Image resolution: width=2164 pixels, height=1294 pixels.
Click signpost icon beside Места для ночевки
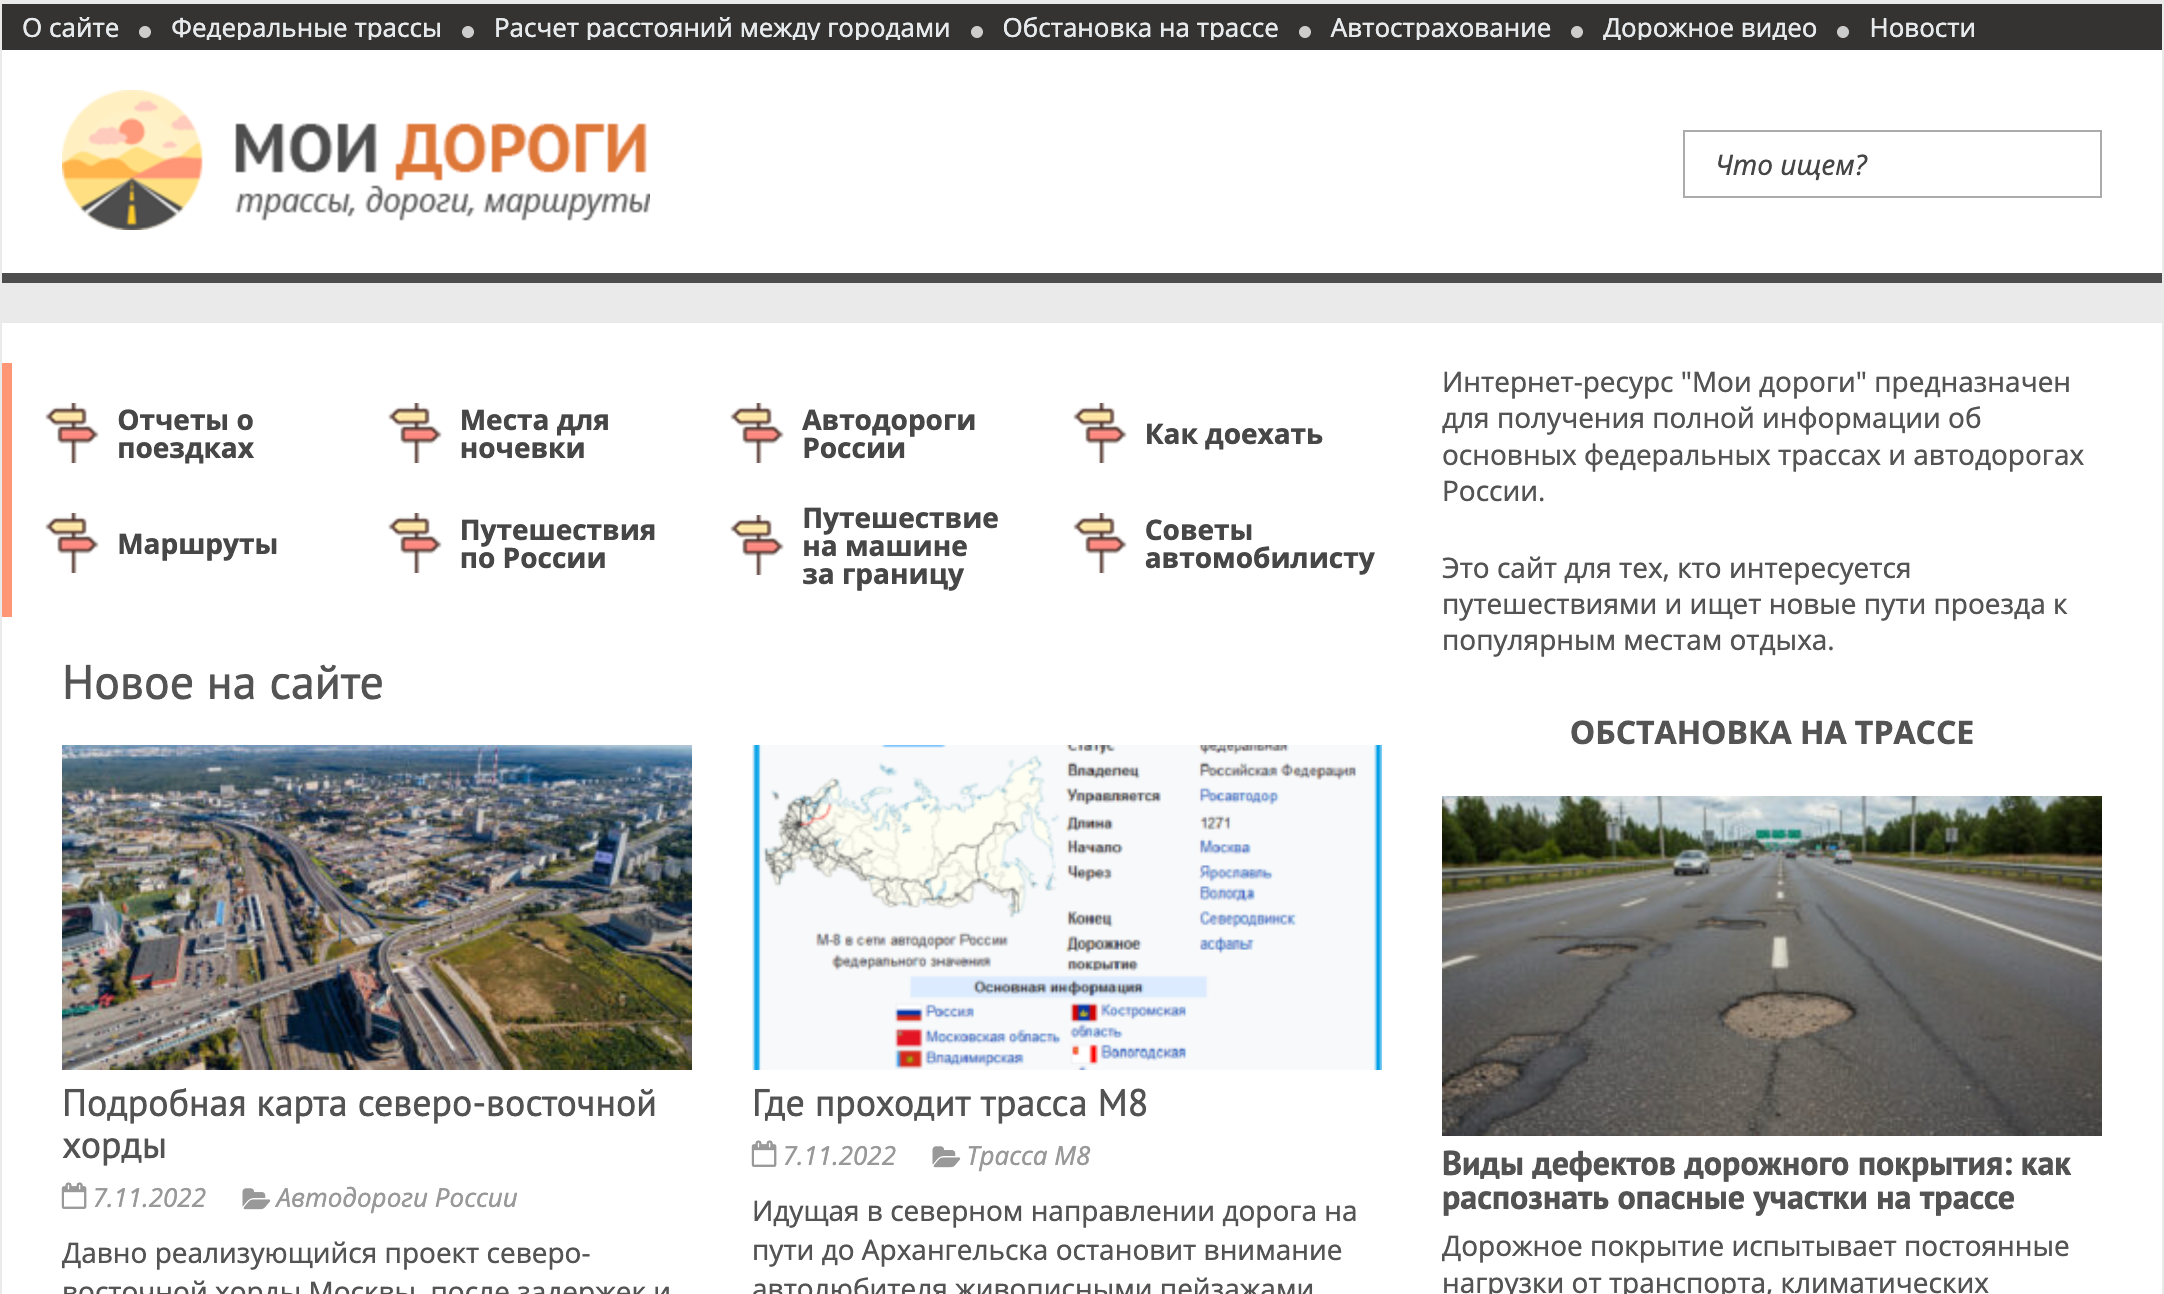pos(415,433)
